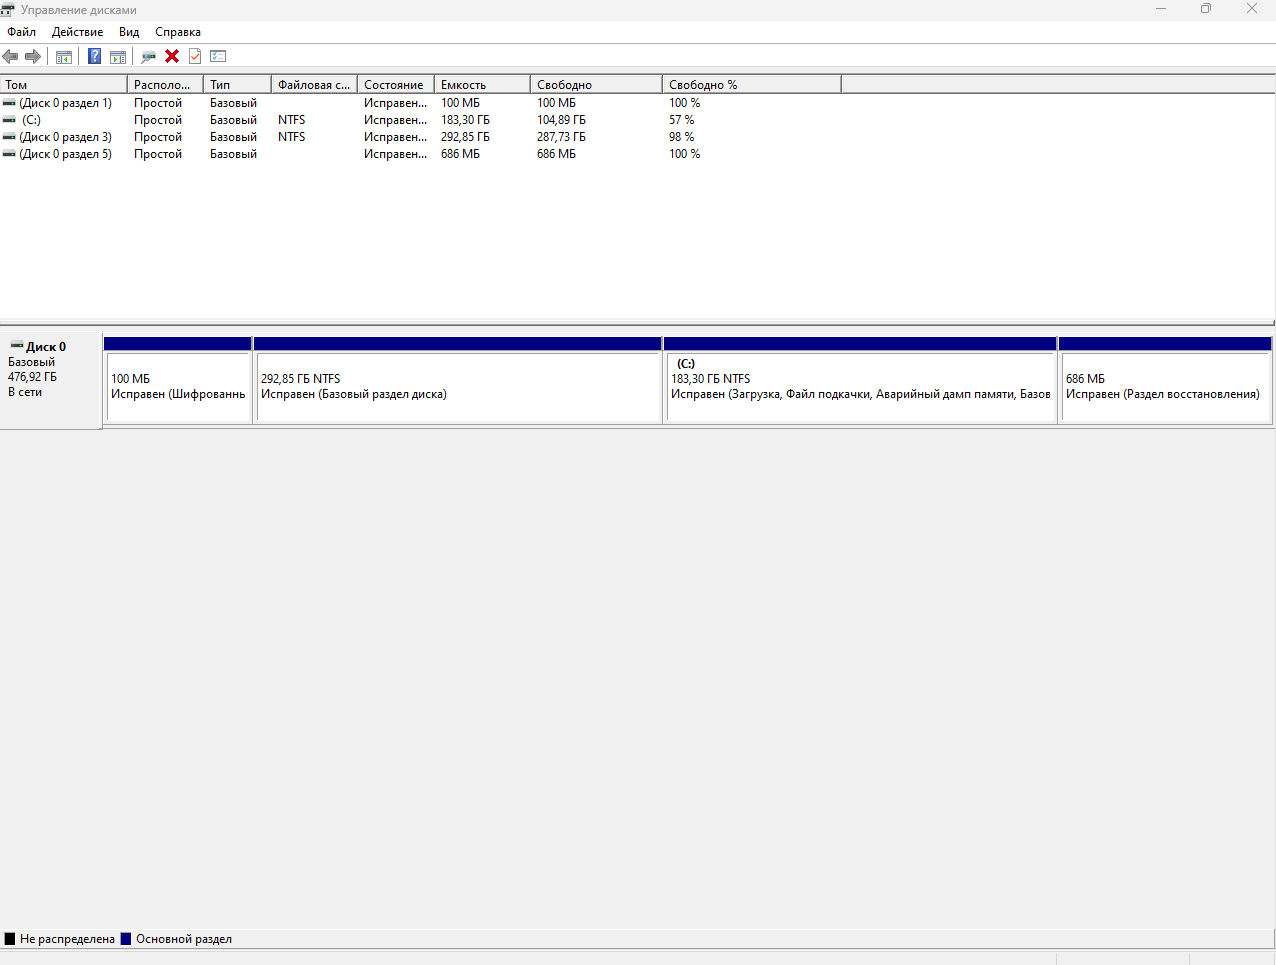Image resolution: width=1276 pixels, height=965 pixels.
Task: Sort by the Свободно % column header
Action: [x=752, y=85]
